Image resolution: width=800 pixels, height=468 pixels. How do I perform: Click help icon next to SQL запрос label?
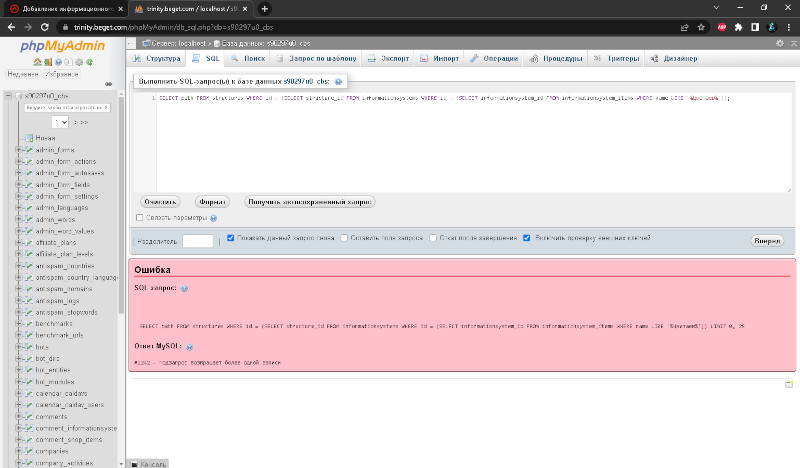click(x=185, y=288)
